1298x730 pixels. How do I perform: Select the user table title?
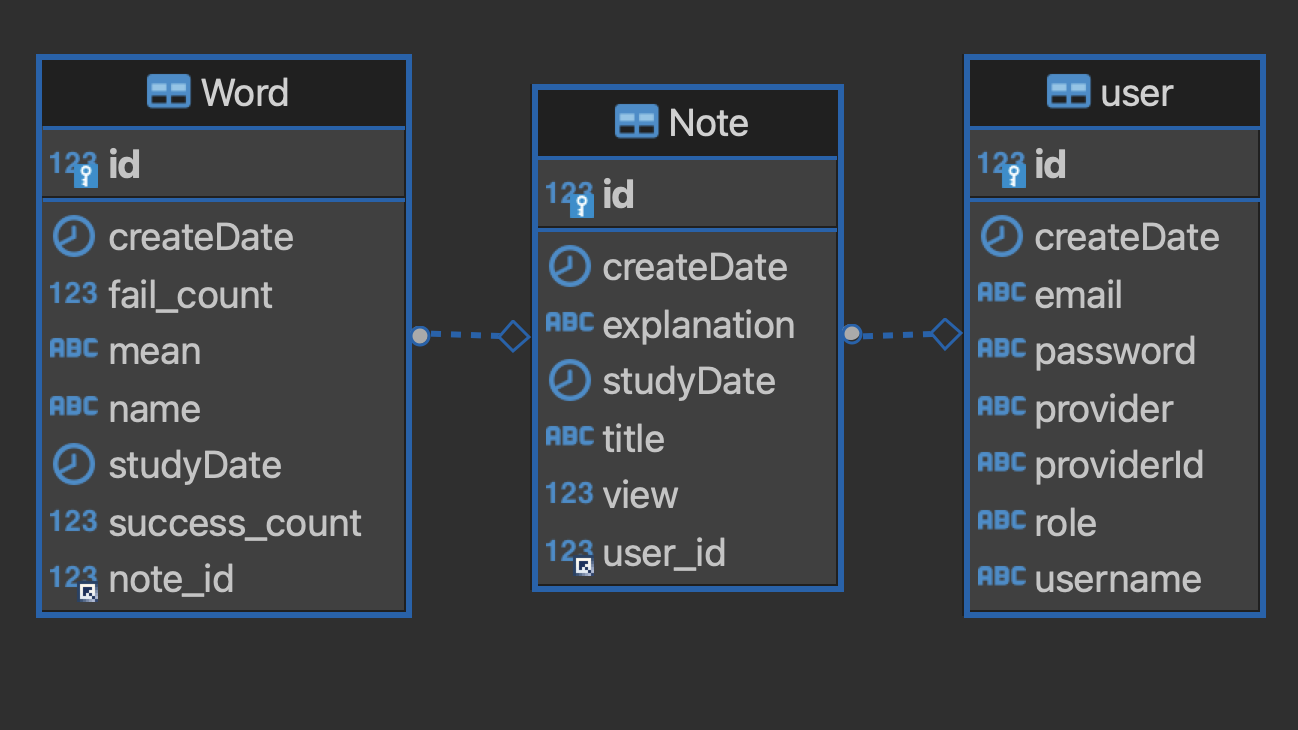click(1137, 93)
